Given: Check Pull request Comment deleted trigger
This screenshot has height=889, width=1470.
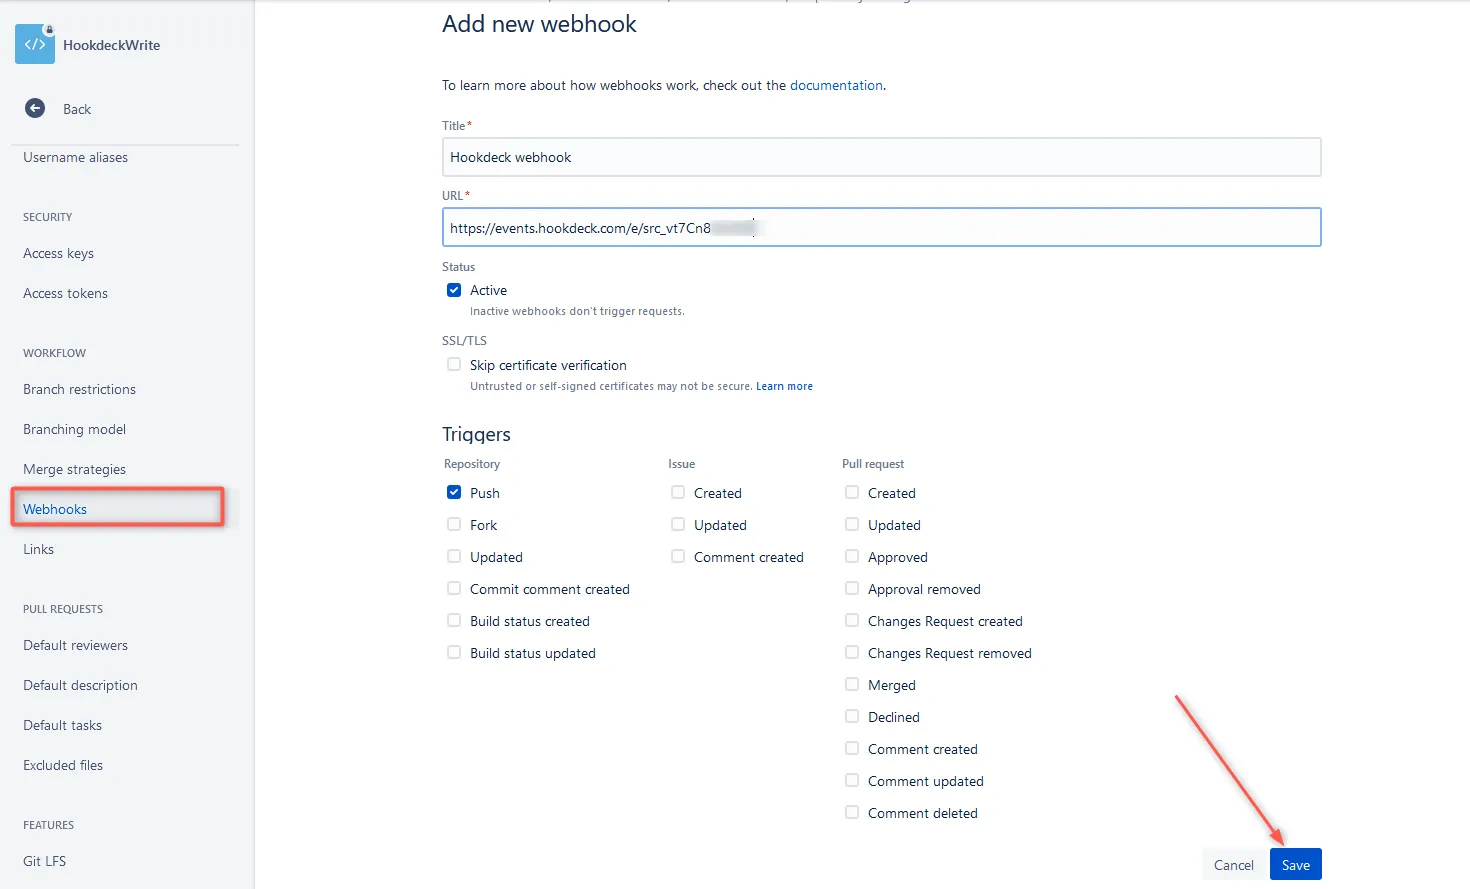Looking at the screenshot, I should pyautogui.click(x=852, y=812).
